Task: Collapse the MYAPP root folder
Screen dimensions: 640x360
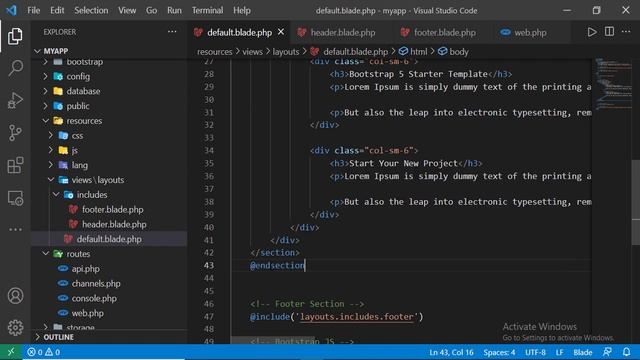Action: pos(56,51)
